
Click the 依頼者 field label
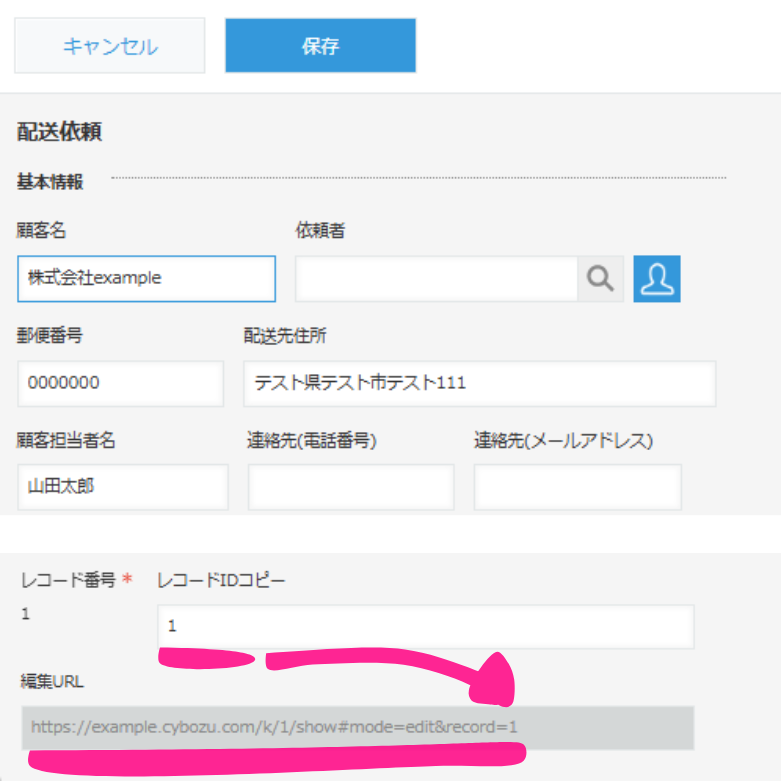click(x=320, y=231)
